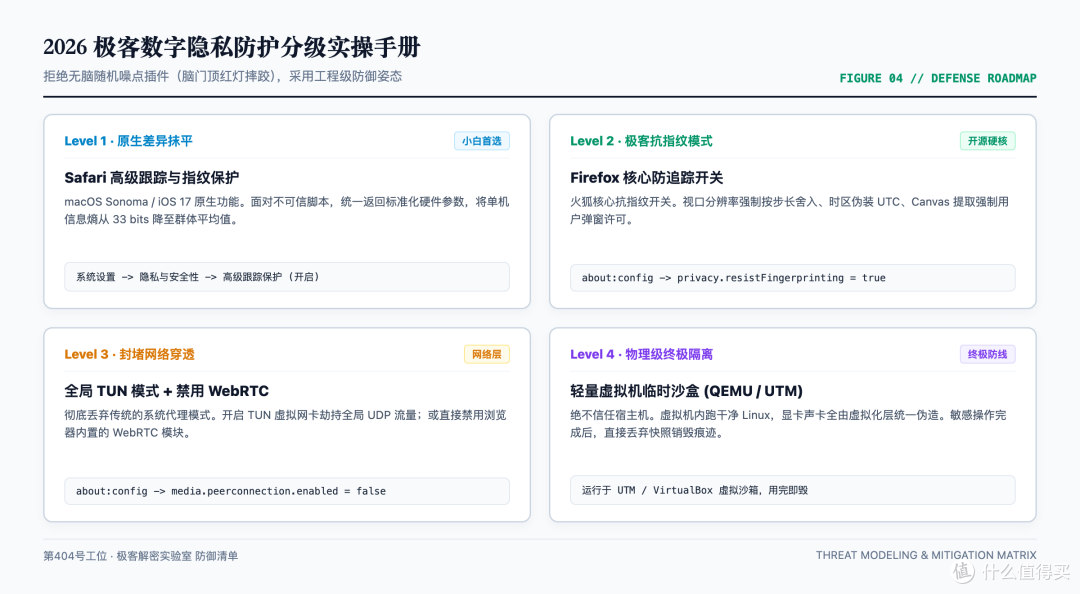Select the Level 3 · 封堵网络穿透 heading
This screenshot has width=1080, height=594.
pos(129,354)
